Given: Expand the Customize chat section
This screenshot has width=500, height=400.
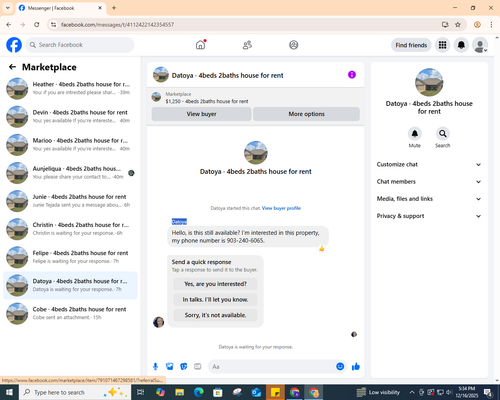Looking at the screenshot, I should pos(429,164).
